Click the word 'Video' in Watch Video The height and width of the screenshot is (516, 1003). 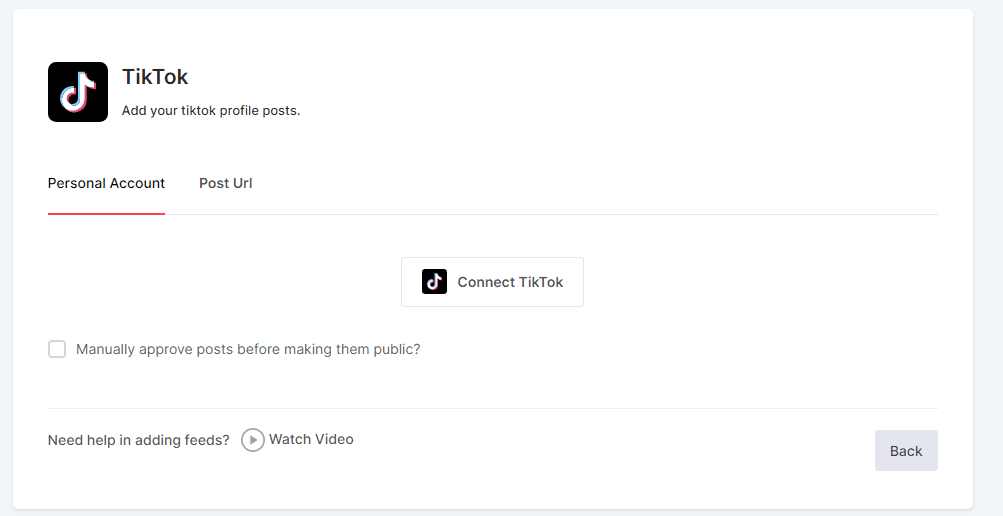point(334,439)
